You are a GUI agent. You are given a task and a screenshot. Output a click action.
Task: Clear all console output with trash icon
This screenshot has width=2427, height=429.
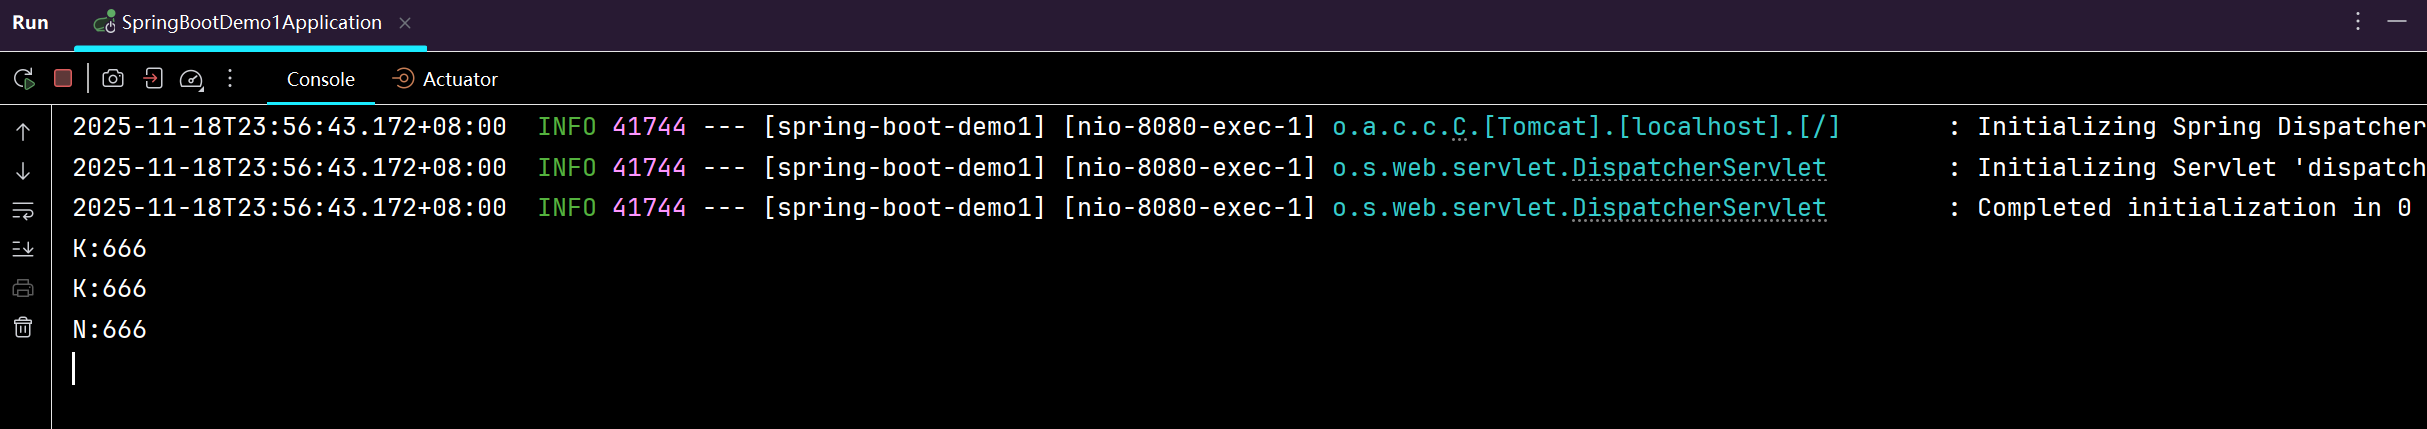23,327
